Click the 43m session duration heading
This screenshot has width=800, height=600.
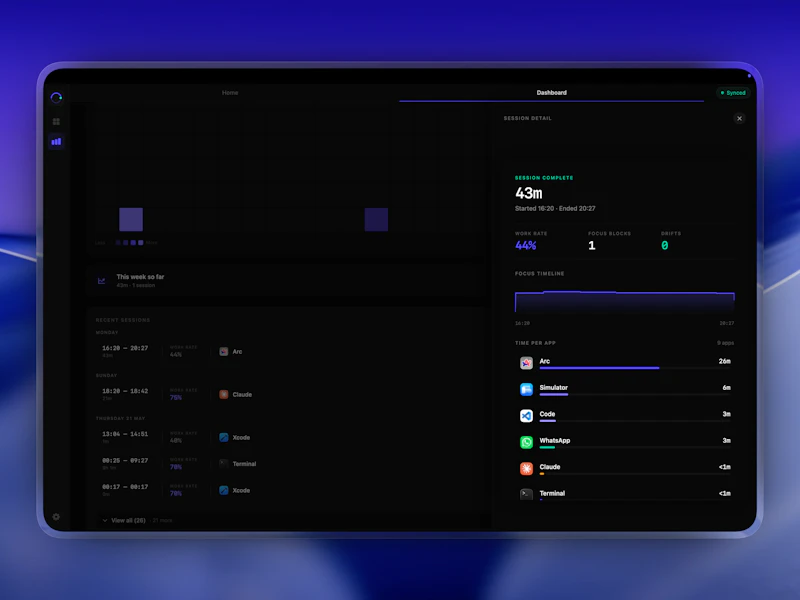[x=529, y=193]
